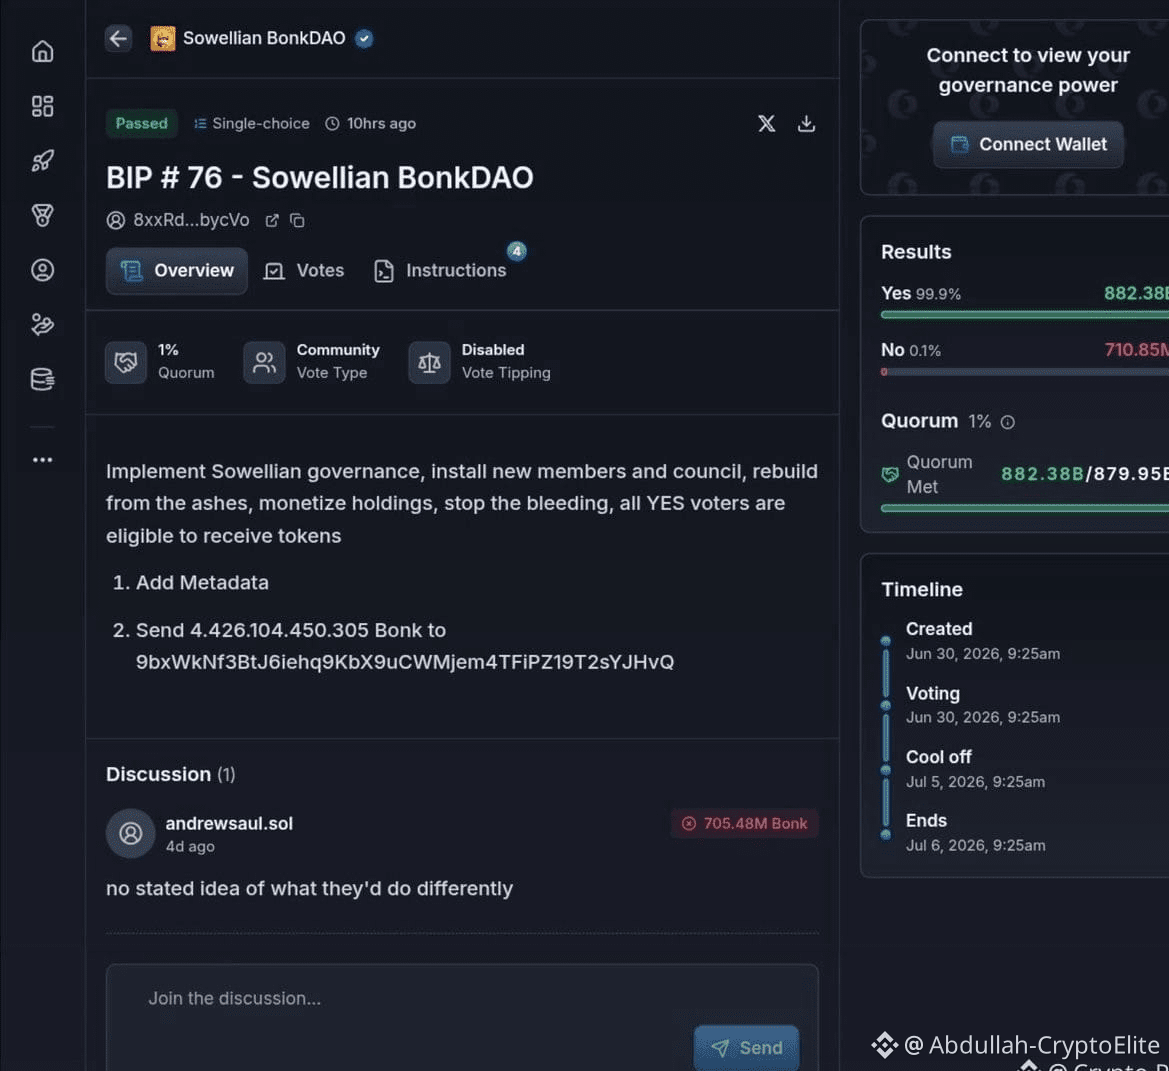Image resolution: width=1169 pixels, height=1071 pixels.
Task: Click the Yes 99.9% result label
Action: click(921, 294)
